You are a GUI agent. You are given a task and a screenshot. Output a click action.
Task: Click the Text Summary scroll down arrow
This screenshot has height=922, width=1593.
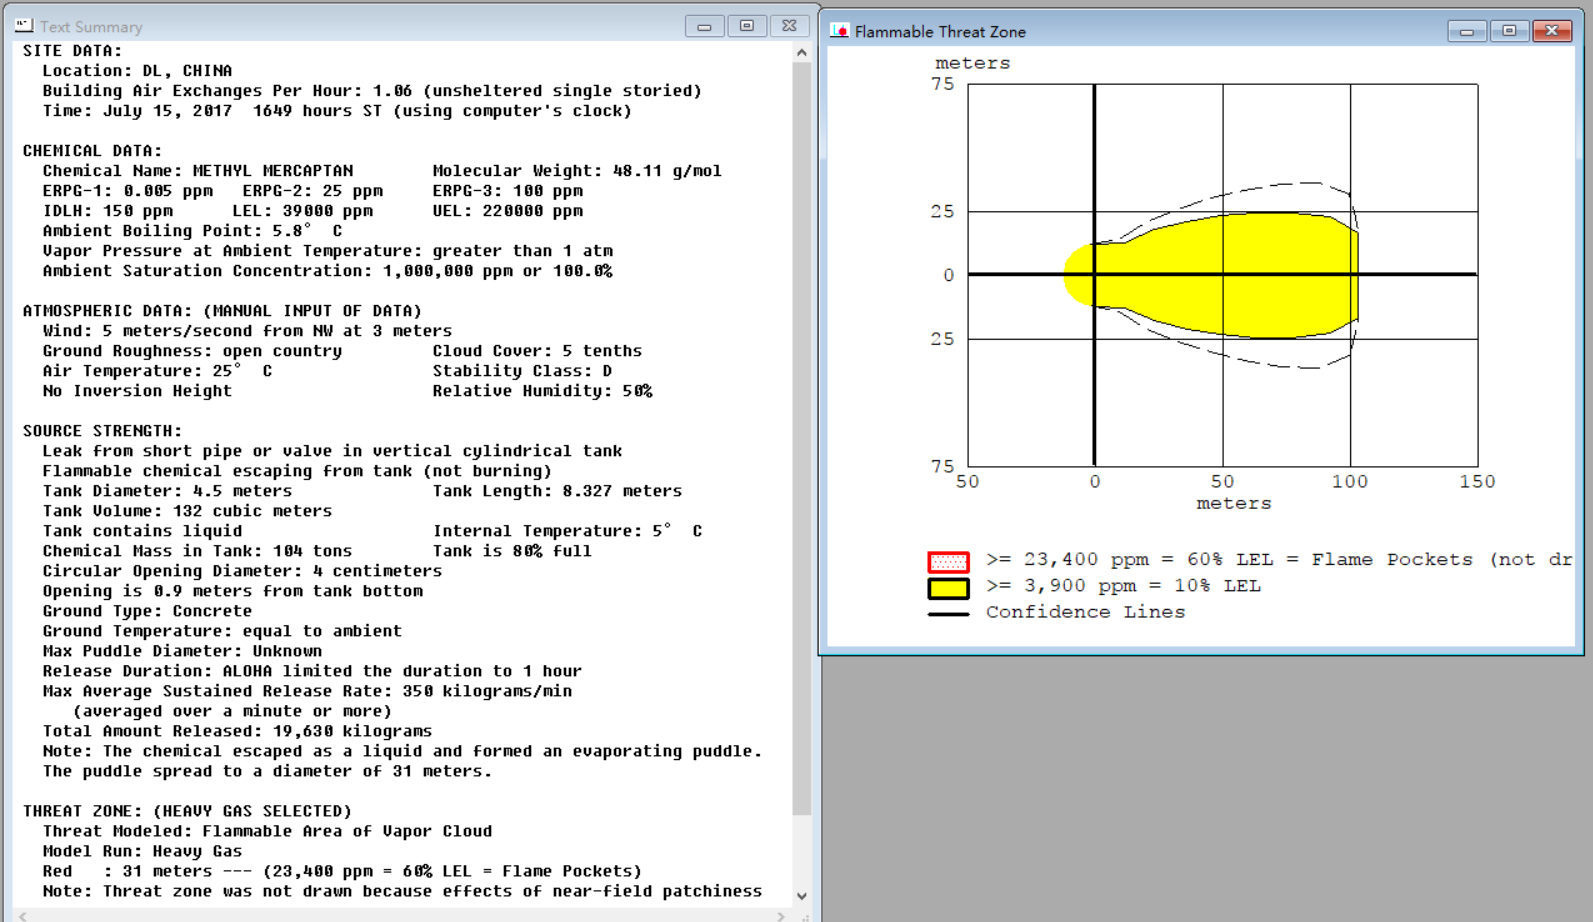tap(802, 896)
